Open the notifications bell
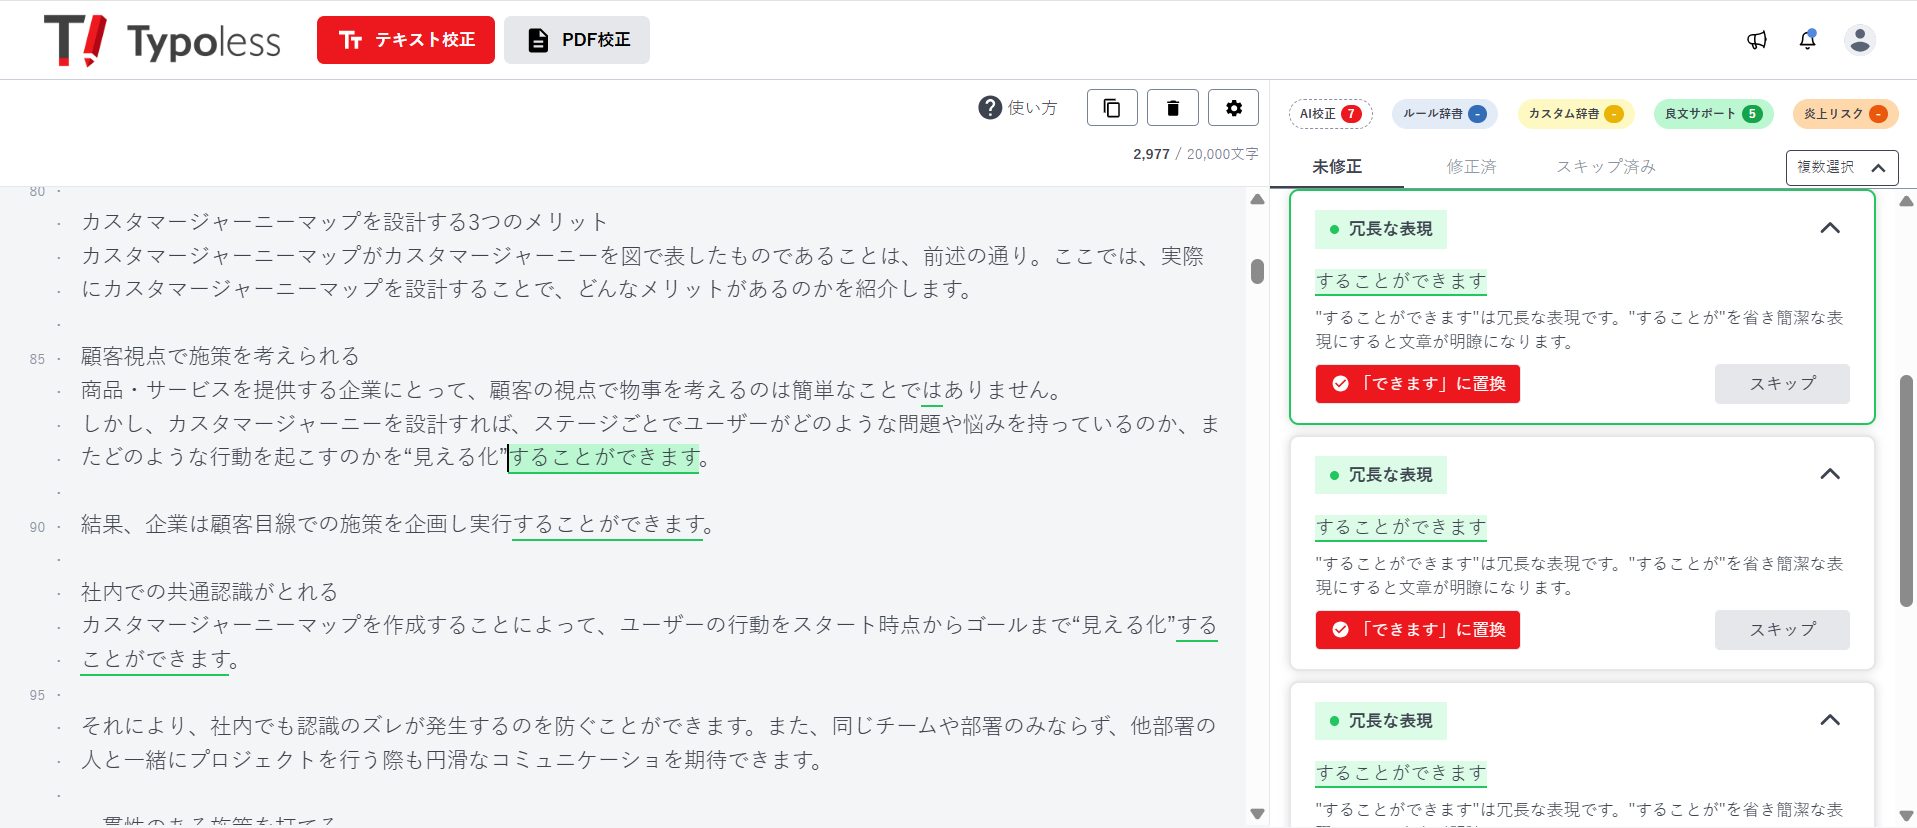Viewport: 1917px width, 828px height. pos(1807,40)
